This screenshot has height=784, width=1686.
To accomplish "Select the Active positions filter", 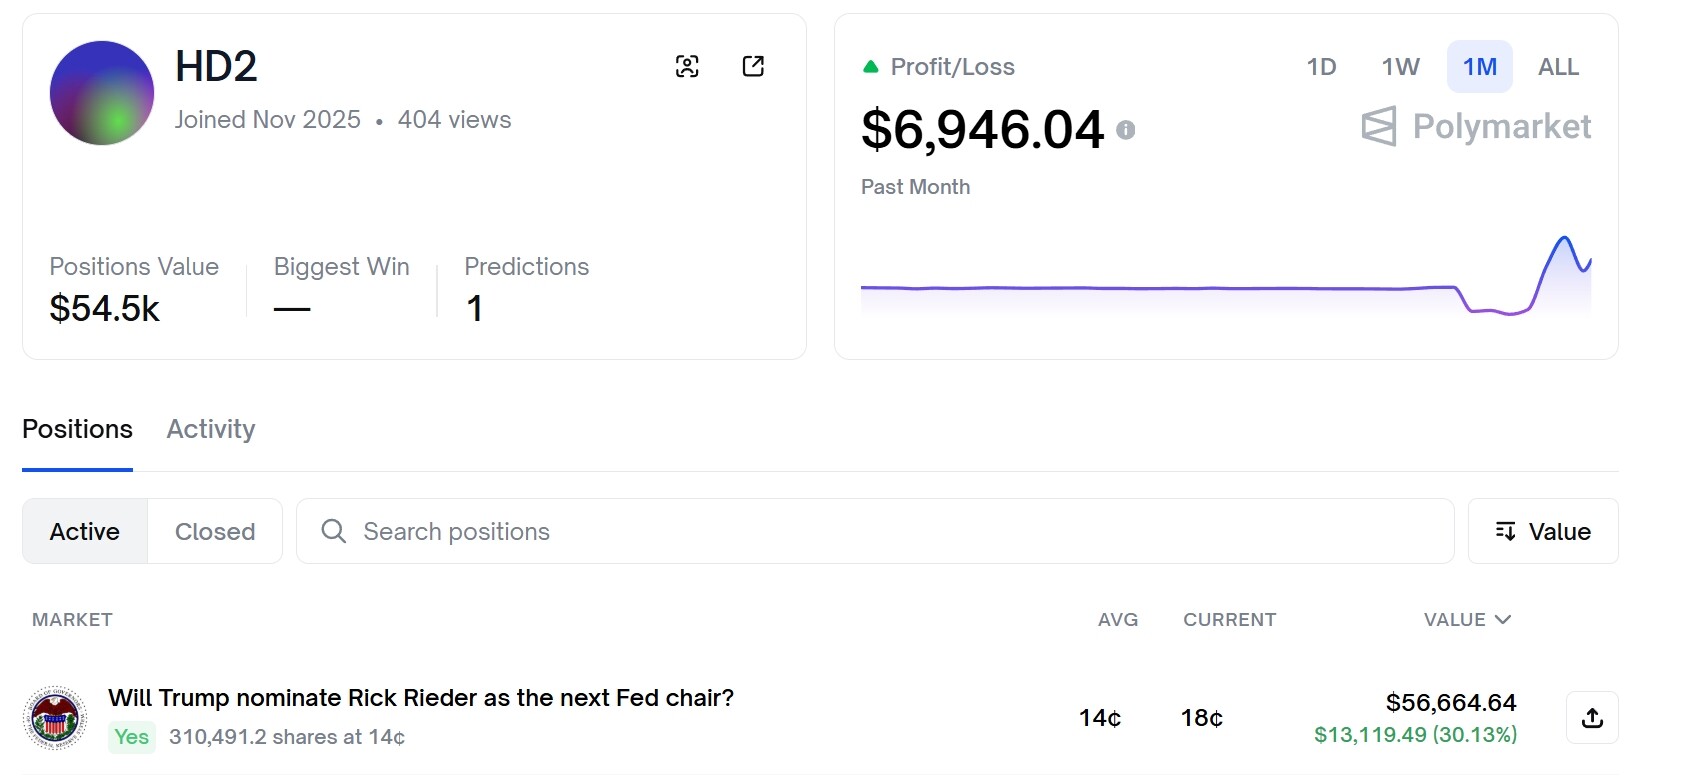I will [85, 531].
